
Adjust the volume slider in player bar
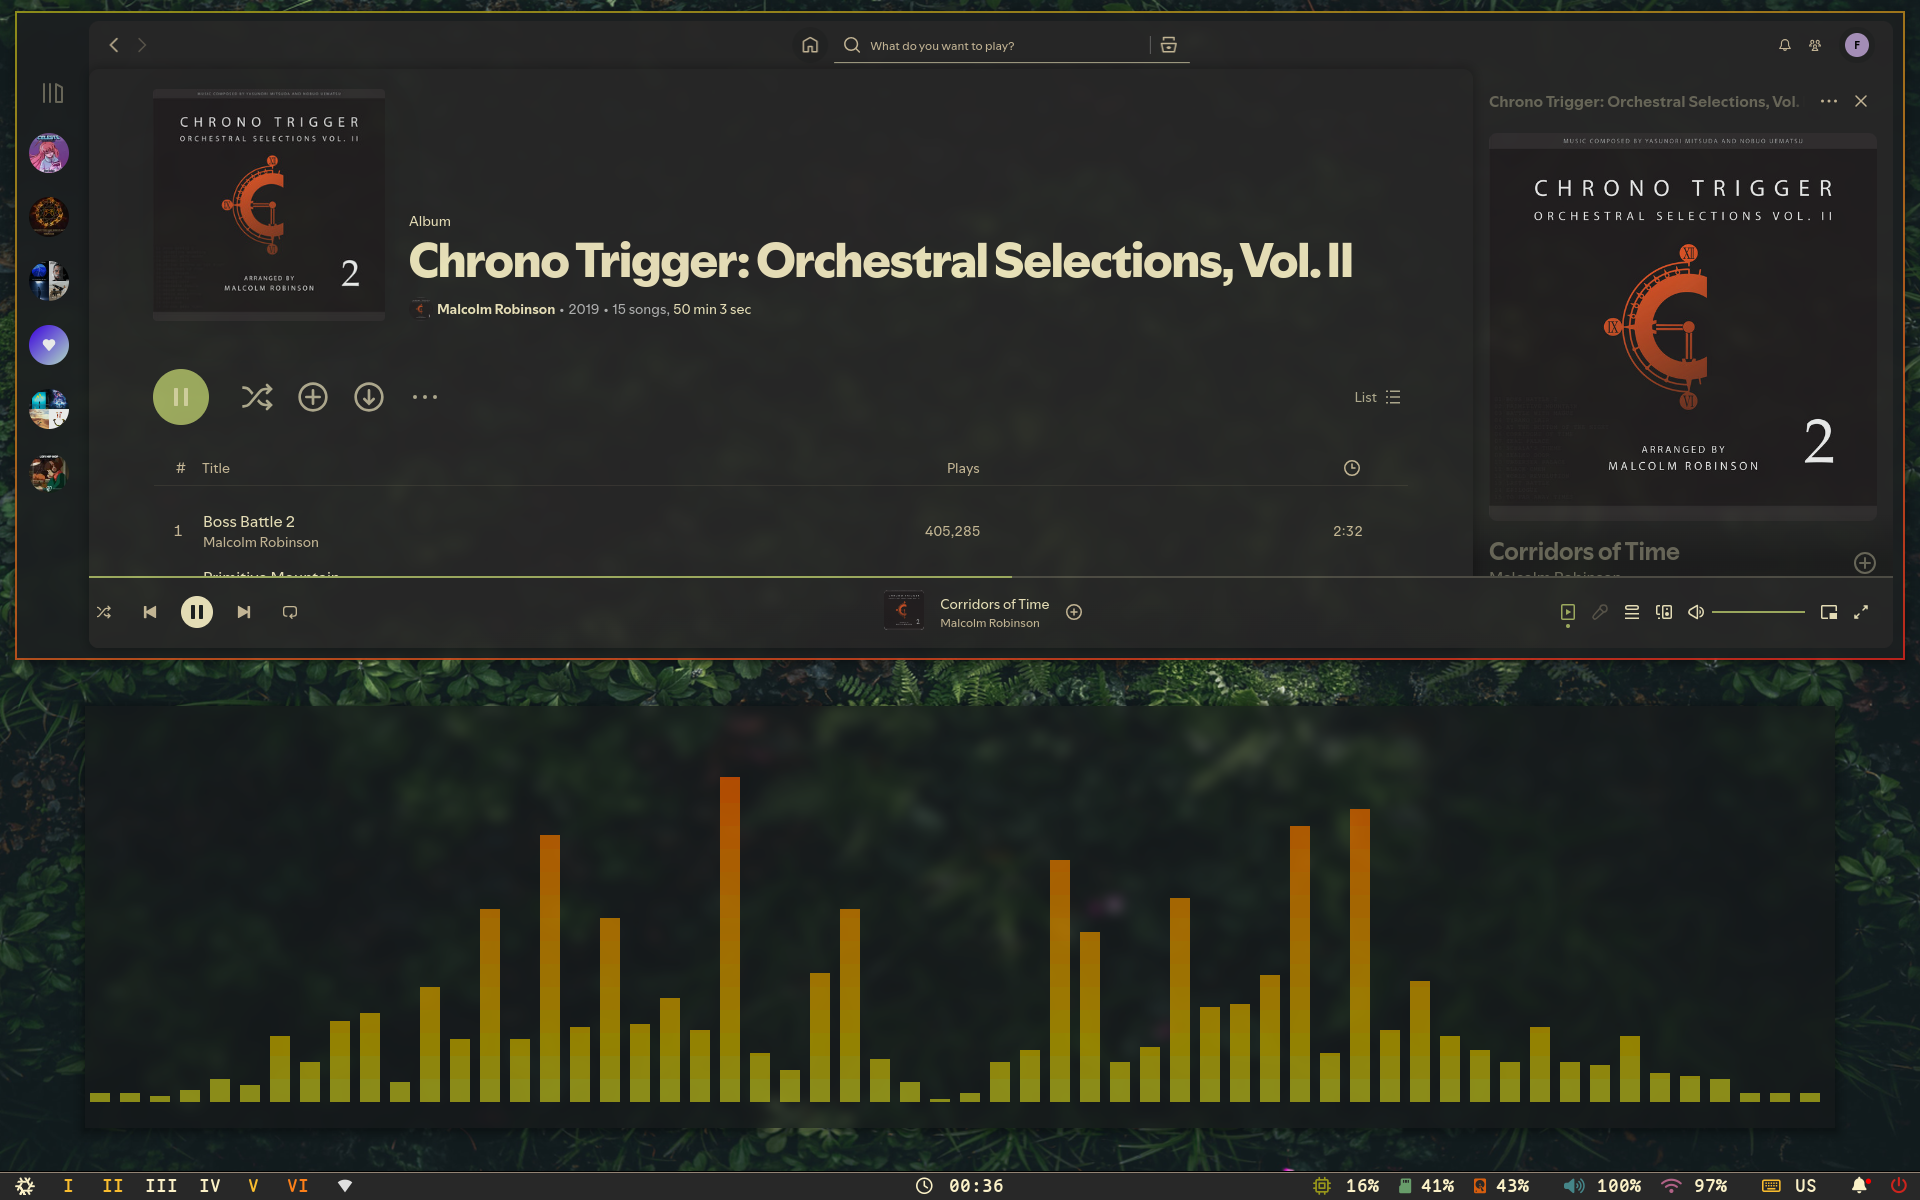pos(1758,612)
